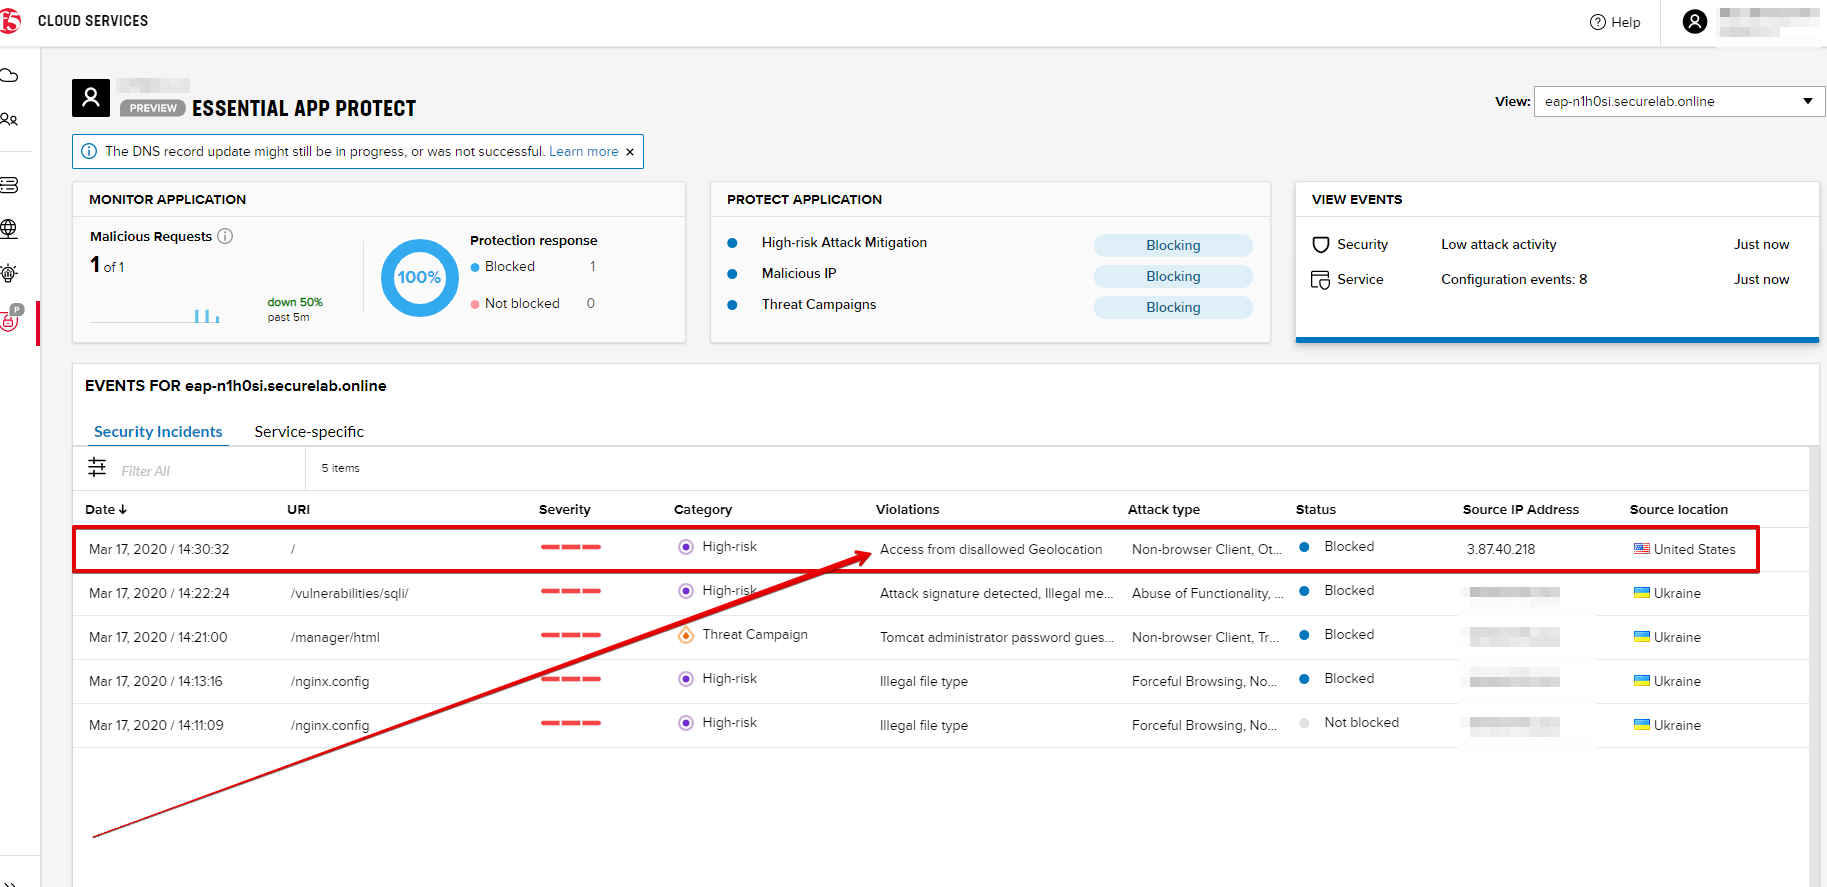
Task: Click Tomcat administrator password guess violation
Action: point(997,637)
